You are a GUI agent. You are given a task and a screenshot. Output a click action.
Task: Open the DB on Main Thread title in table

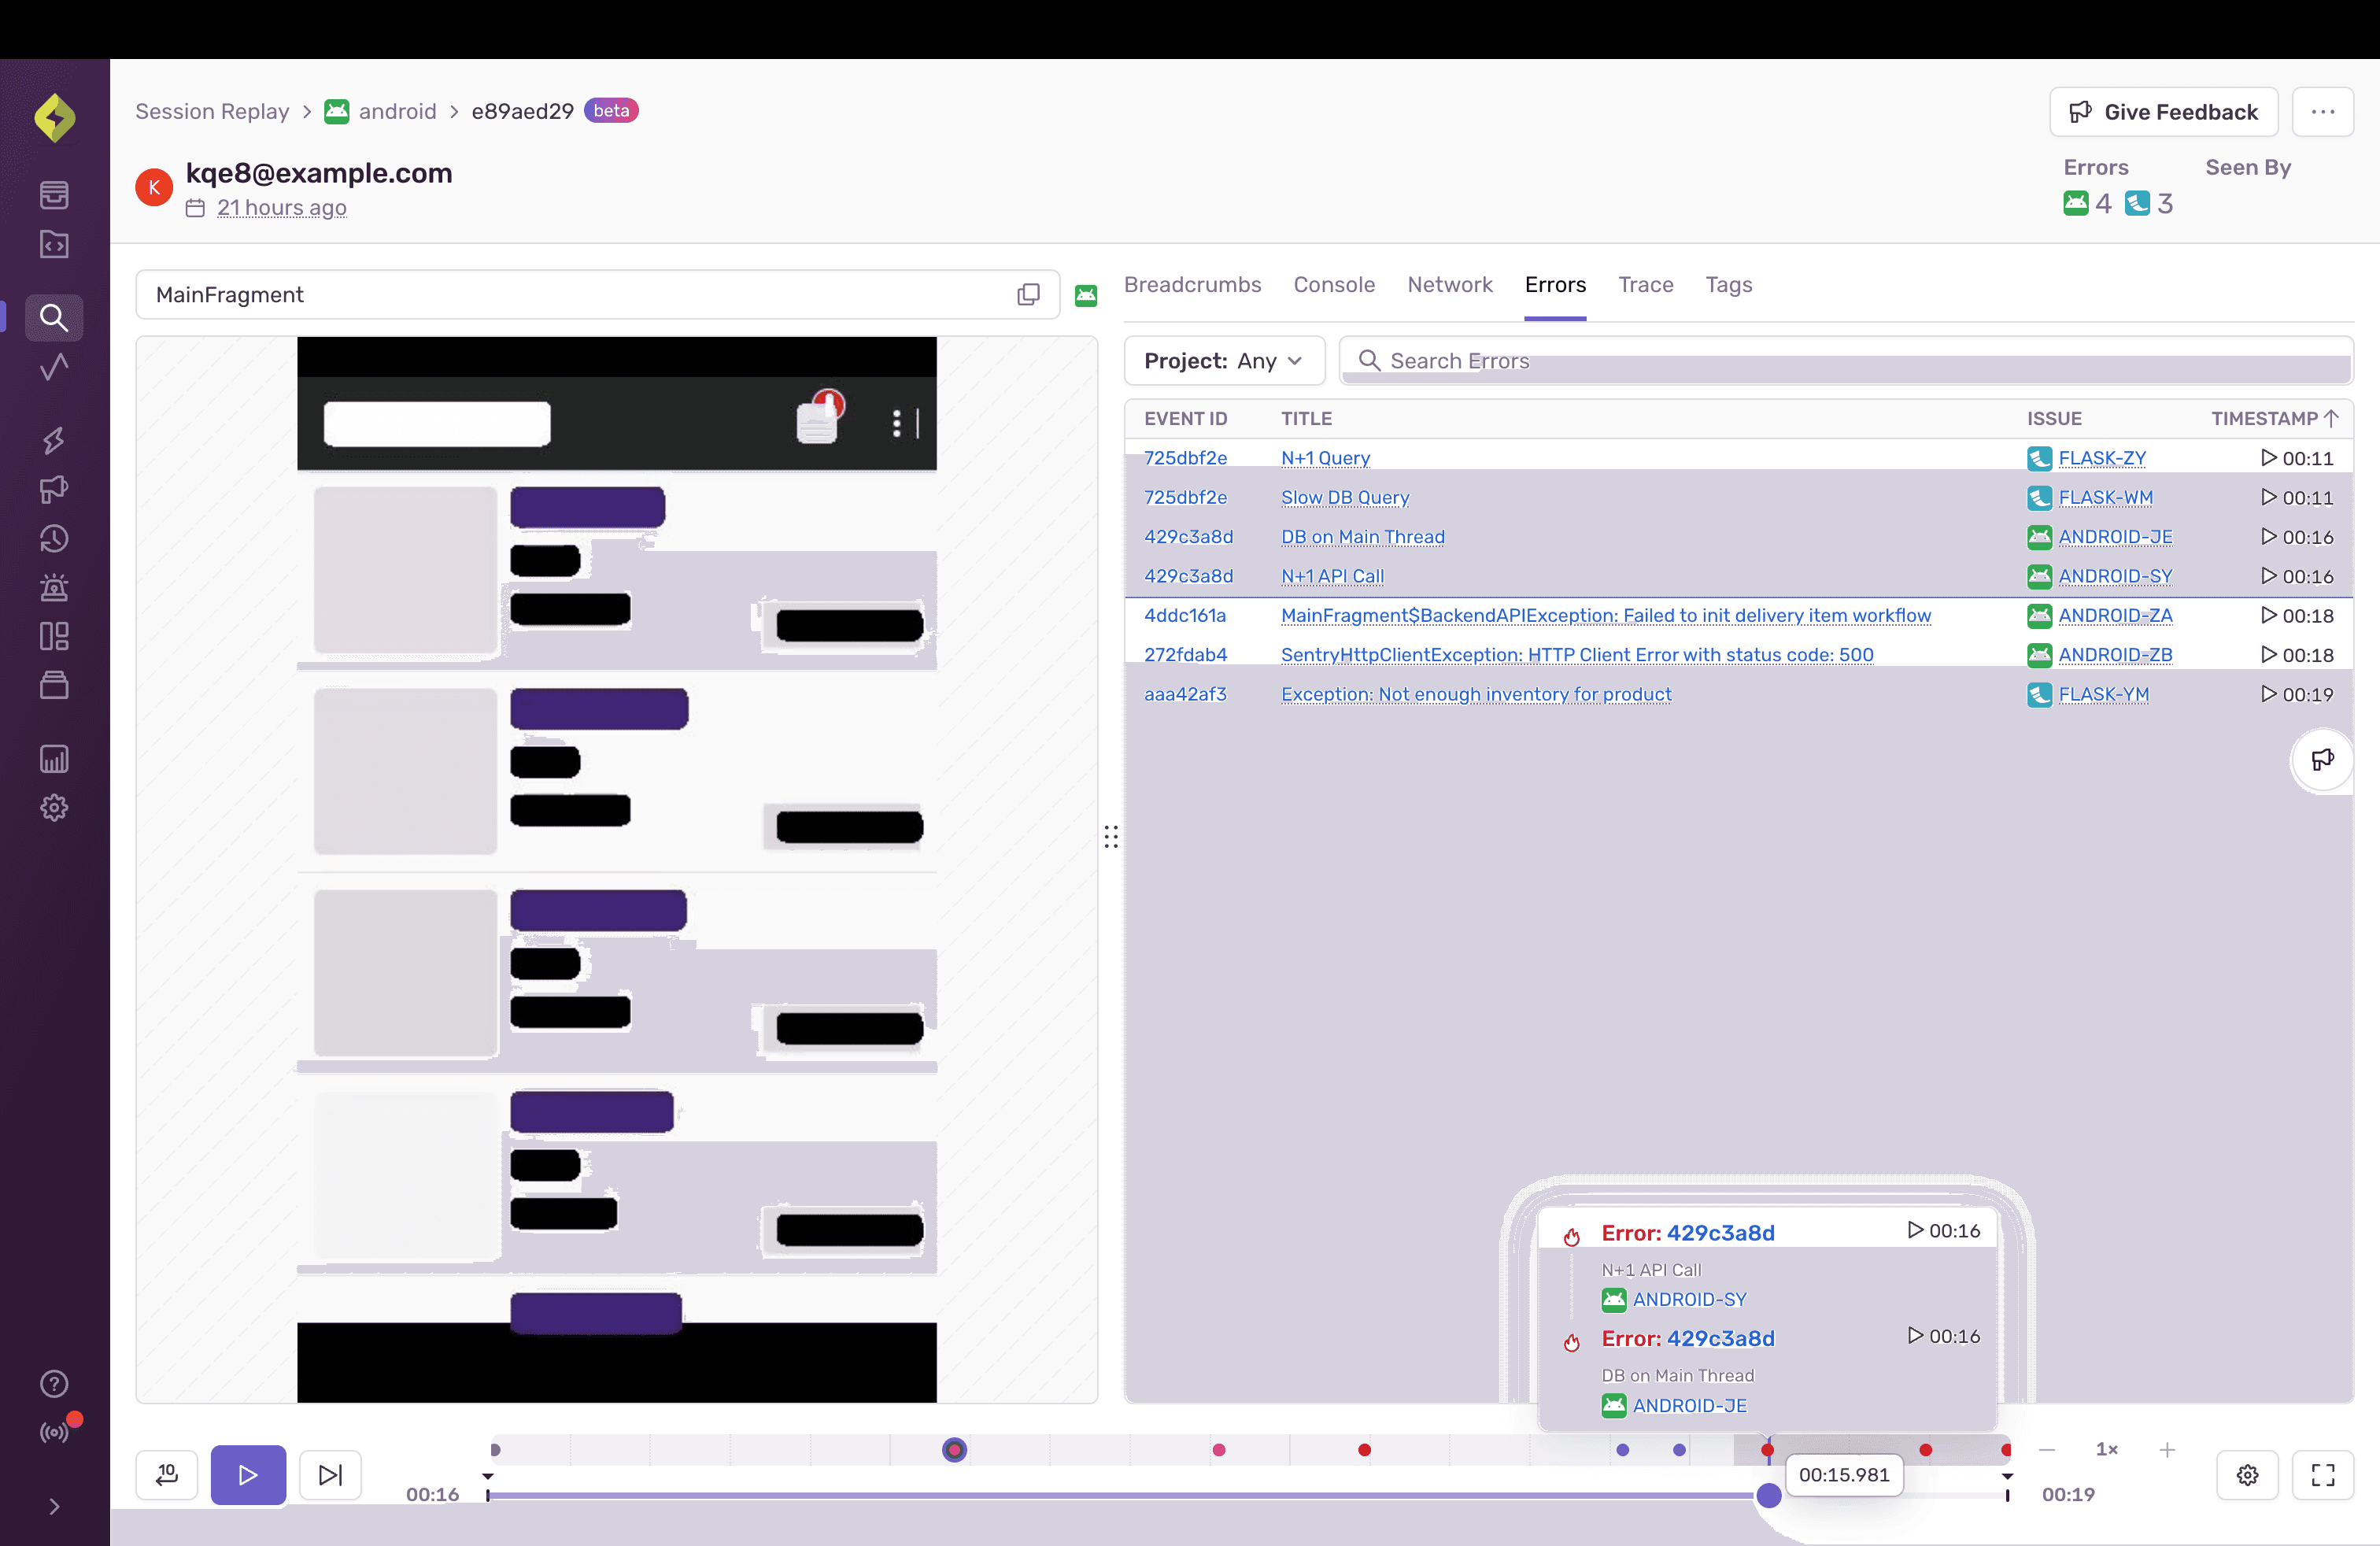pos(1363,536)
